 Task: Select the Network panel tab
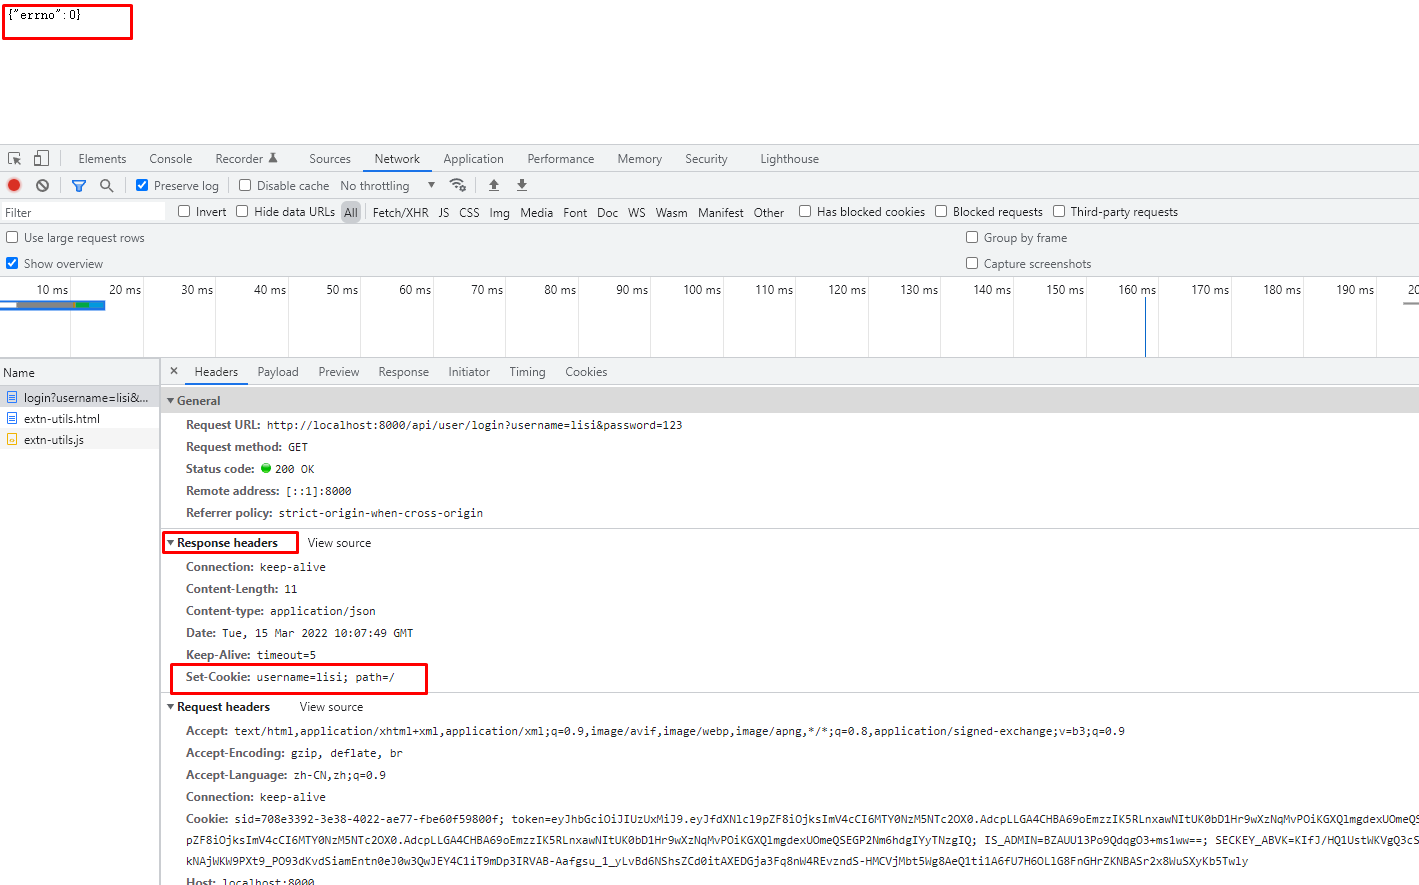coord(397,159)
